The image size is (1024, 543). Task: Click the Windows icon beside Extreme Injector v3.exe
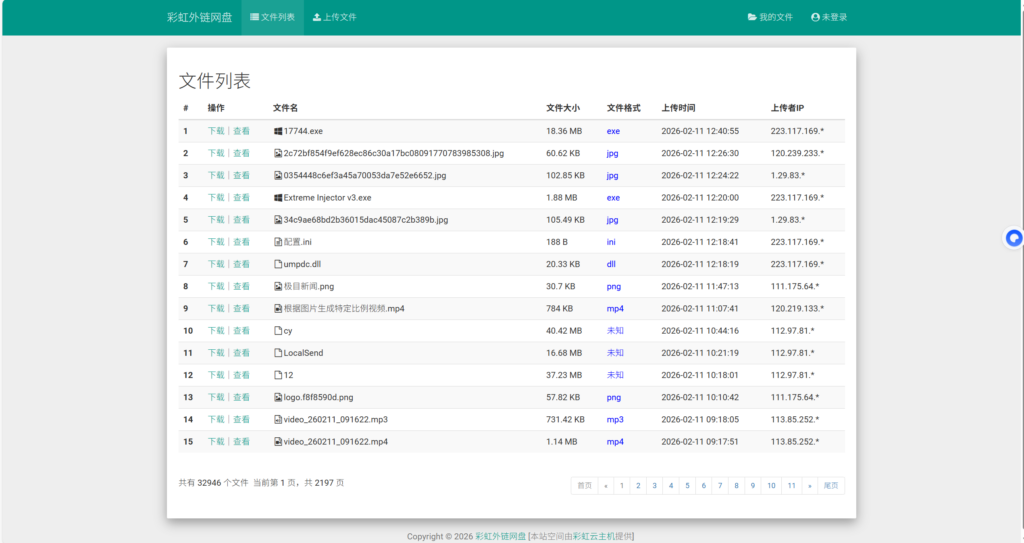[x=278, y=198]
